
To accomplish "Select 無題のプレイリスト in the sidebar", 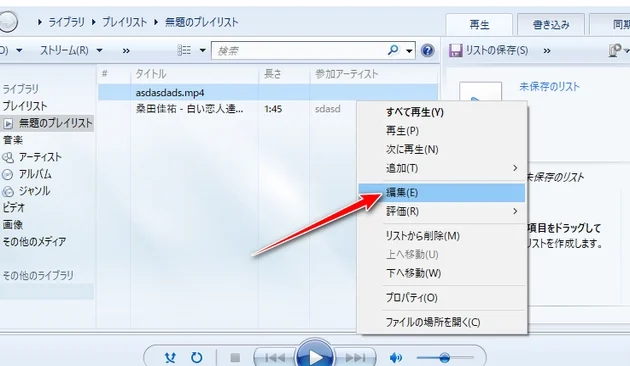I will point(47,123).
